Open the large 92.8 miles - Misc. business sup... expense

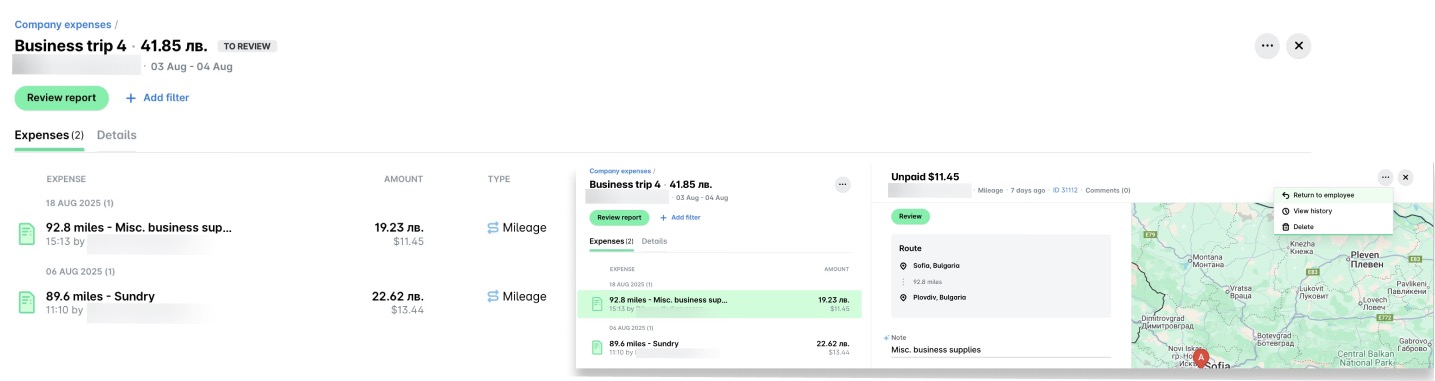pyautogui.click(x=139, y=228)
